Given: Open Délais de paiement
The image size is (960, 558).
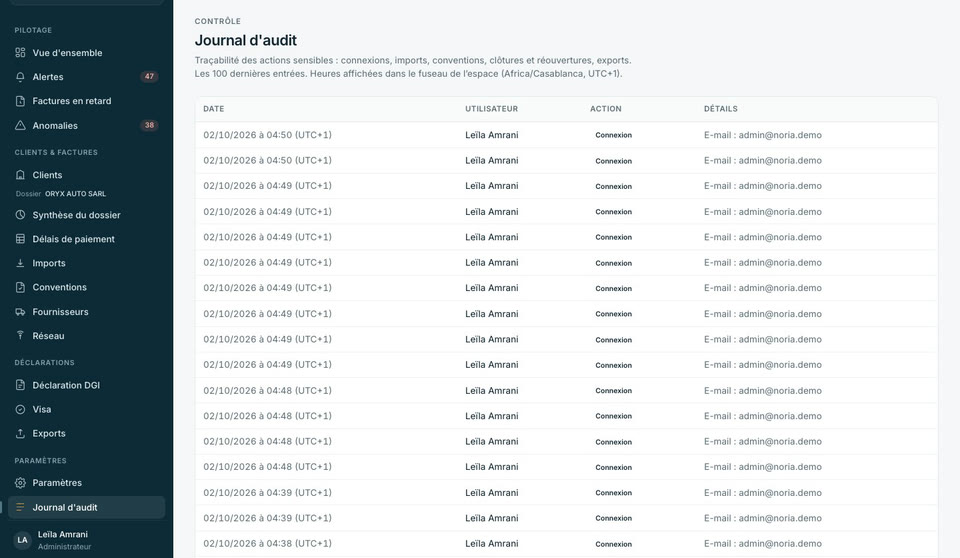Looking at the screenshot, I should (x=86, y=239).
